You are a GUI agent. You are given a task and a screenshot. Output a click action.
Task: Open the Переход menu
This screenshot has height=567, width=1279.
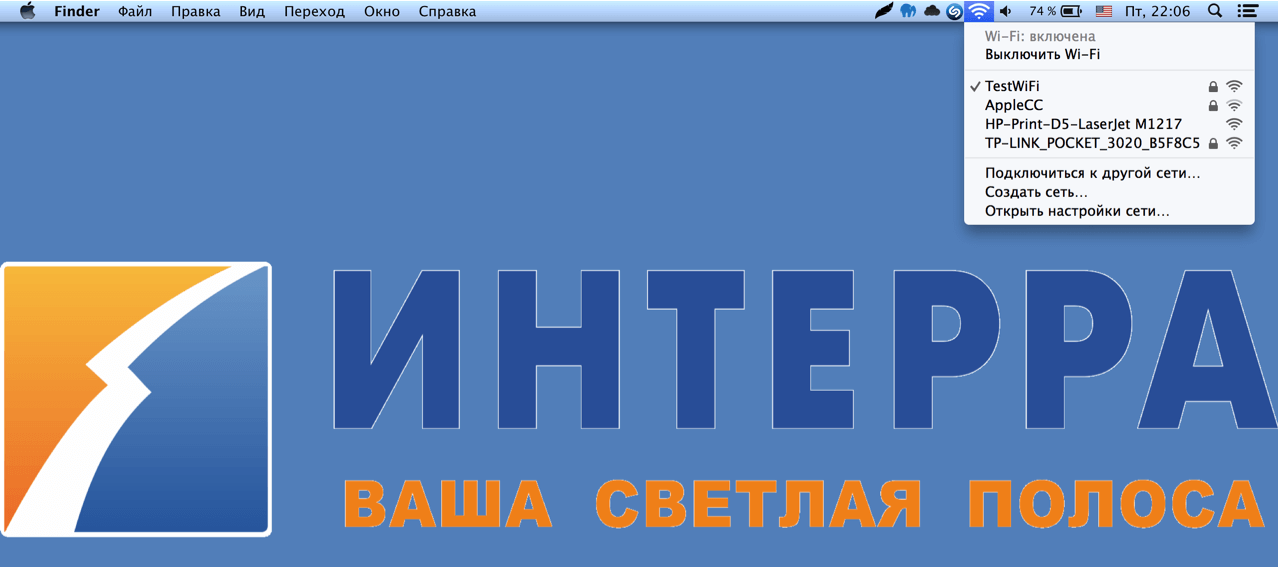click(314, 11)
